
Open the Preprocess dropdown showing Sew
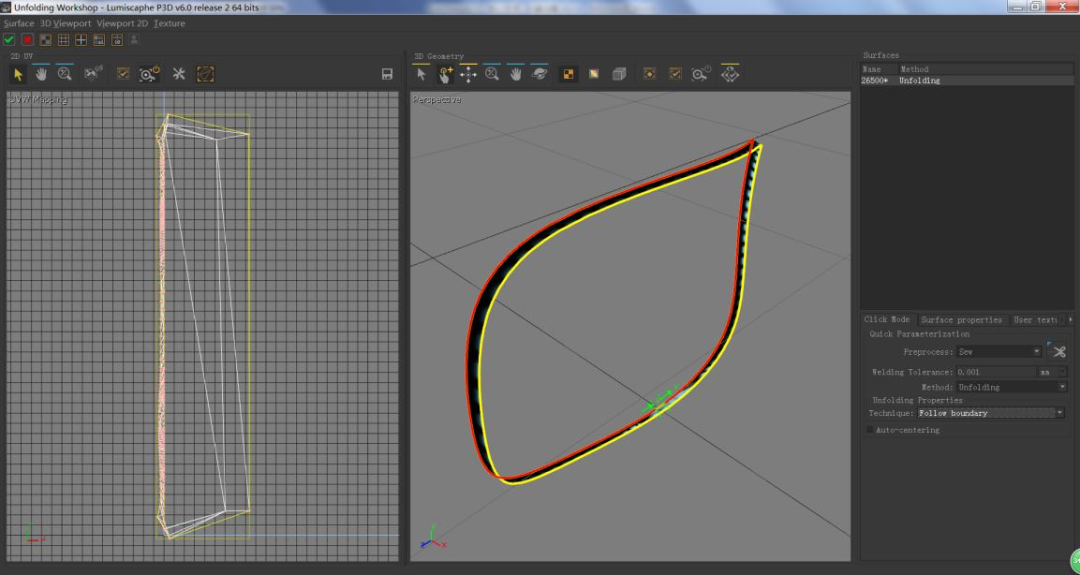click(999, 352)
